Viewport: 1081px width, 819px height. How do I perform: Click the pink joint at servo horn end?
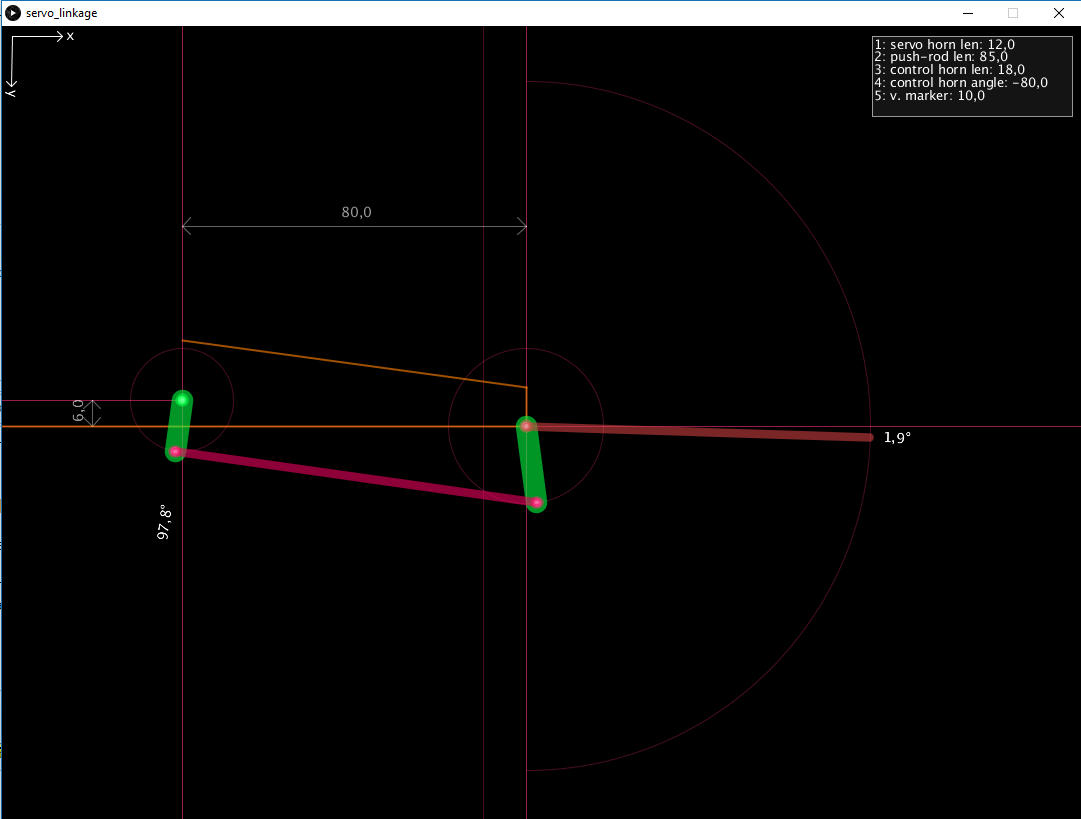[x=176, y=452]
